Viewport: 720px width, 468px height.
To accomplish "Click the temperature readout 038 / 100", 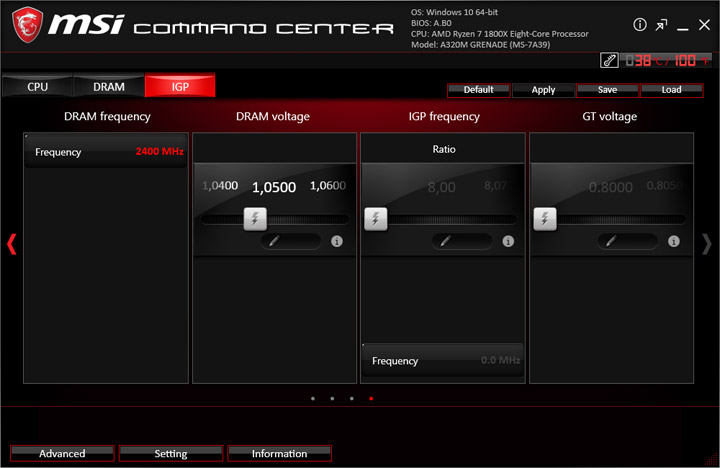I will pos(667,60).
